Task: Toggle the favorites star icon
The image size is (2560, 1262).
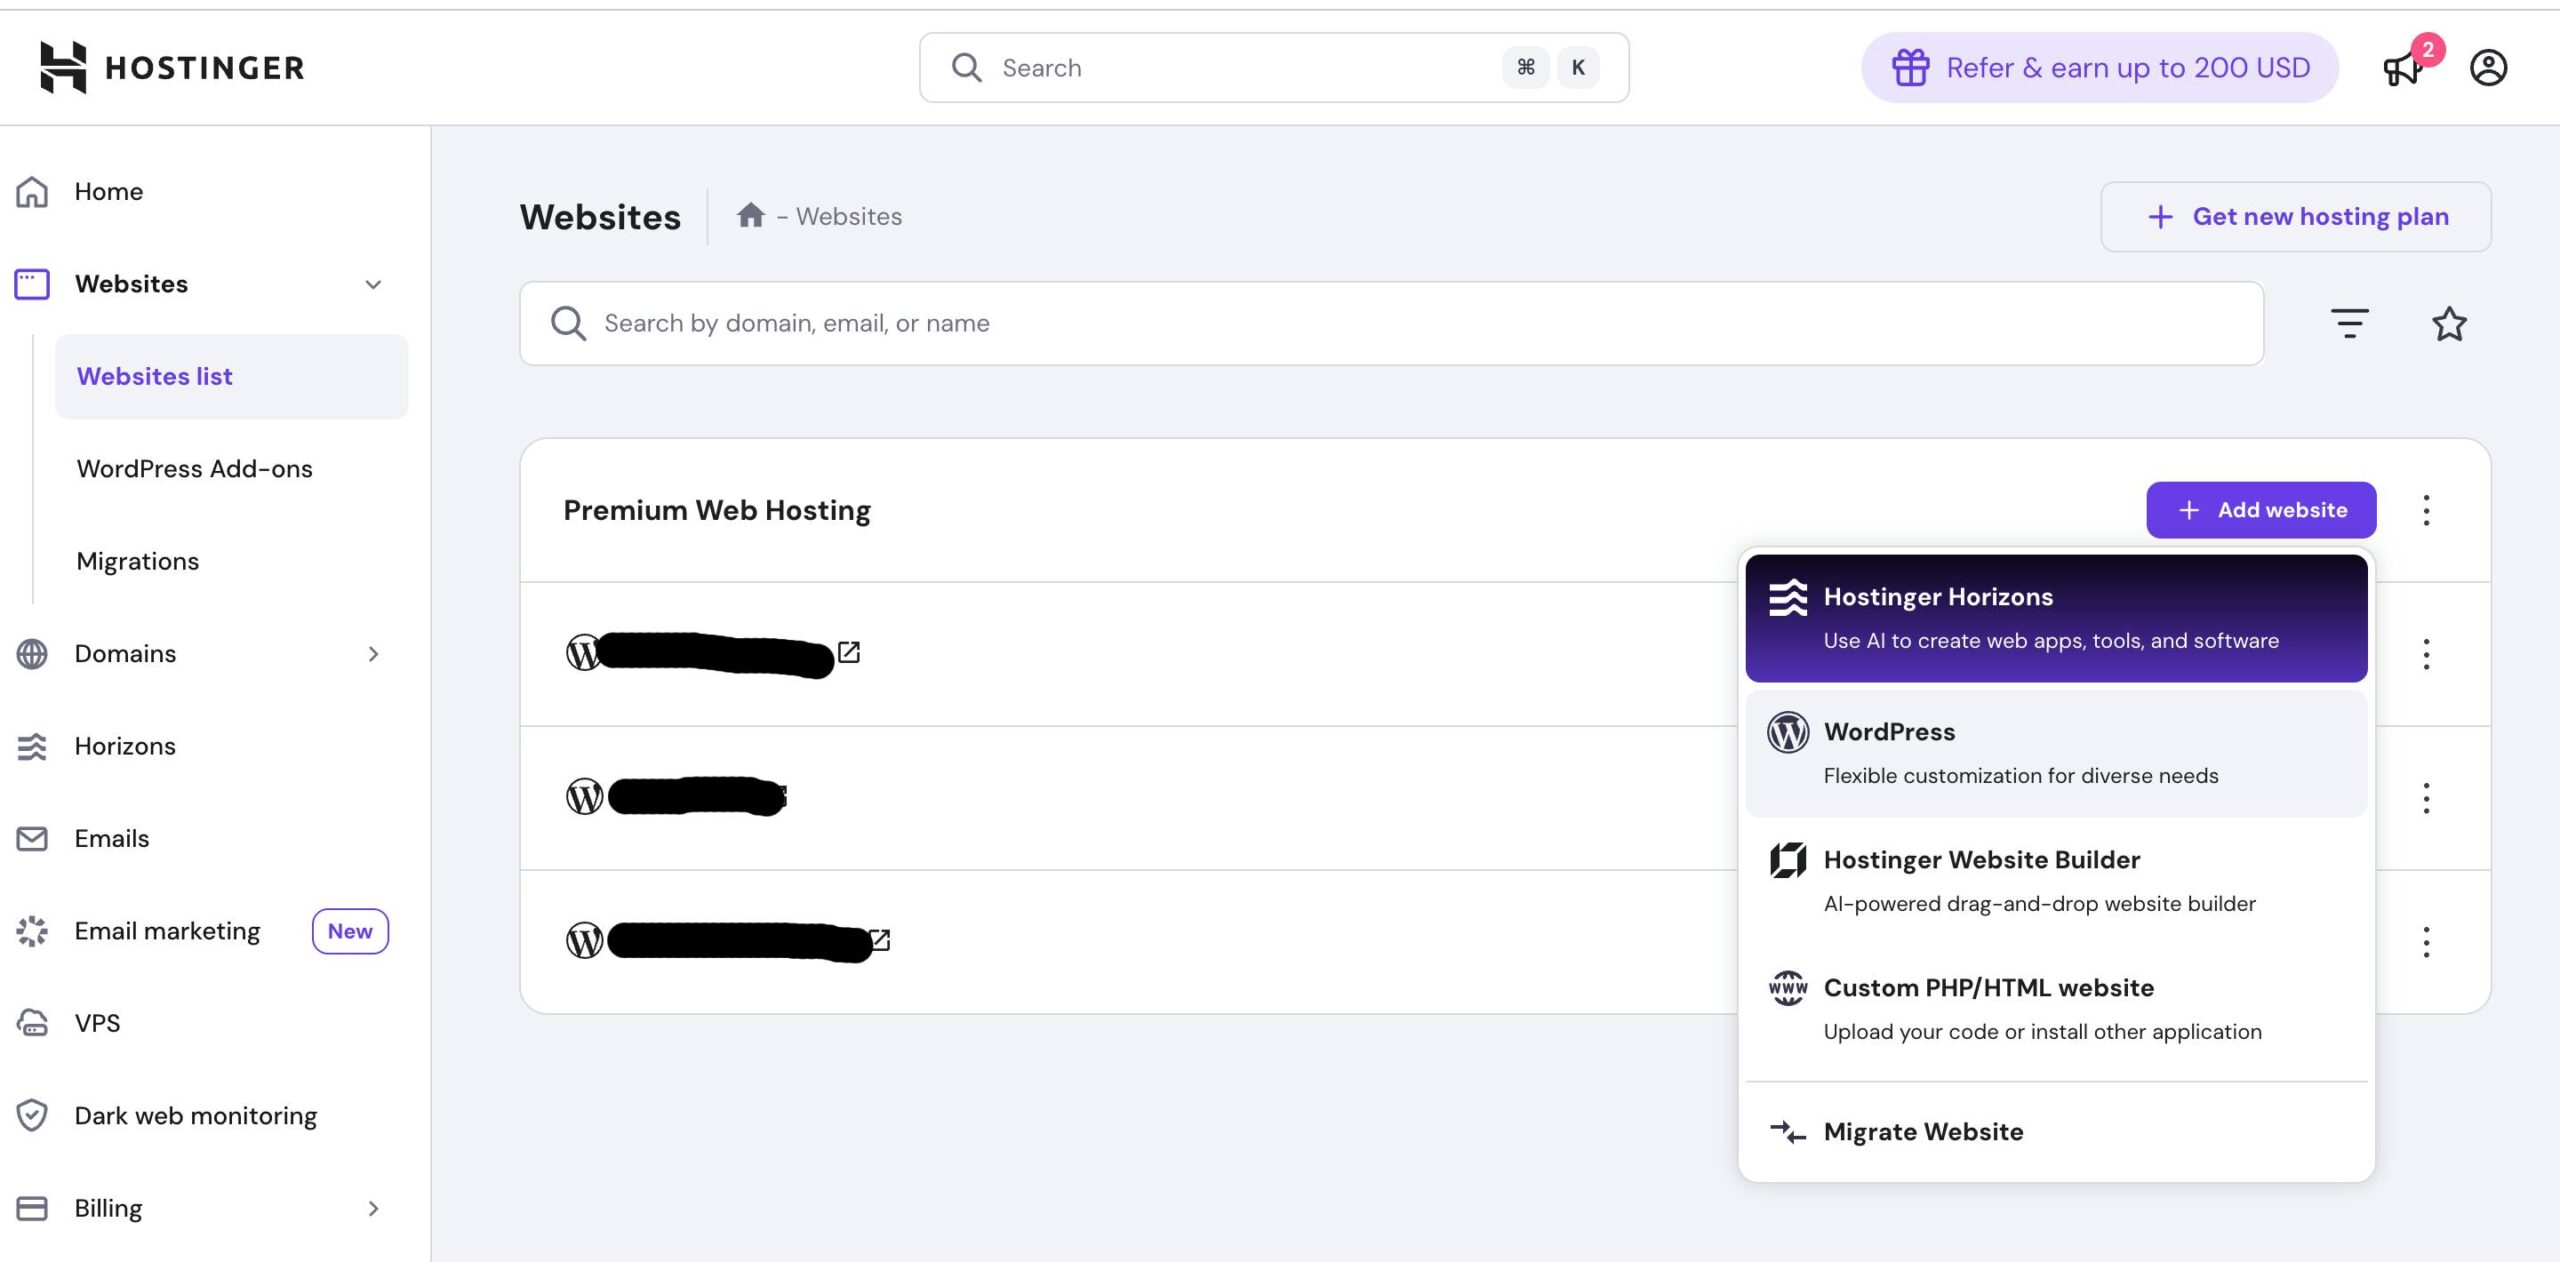Action: (2449, 323)
